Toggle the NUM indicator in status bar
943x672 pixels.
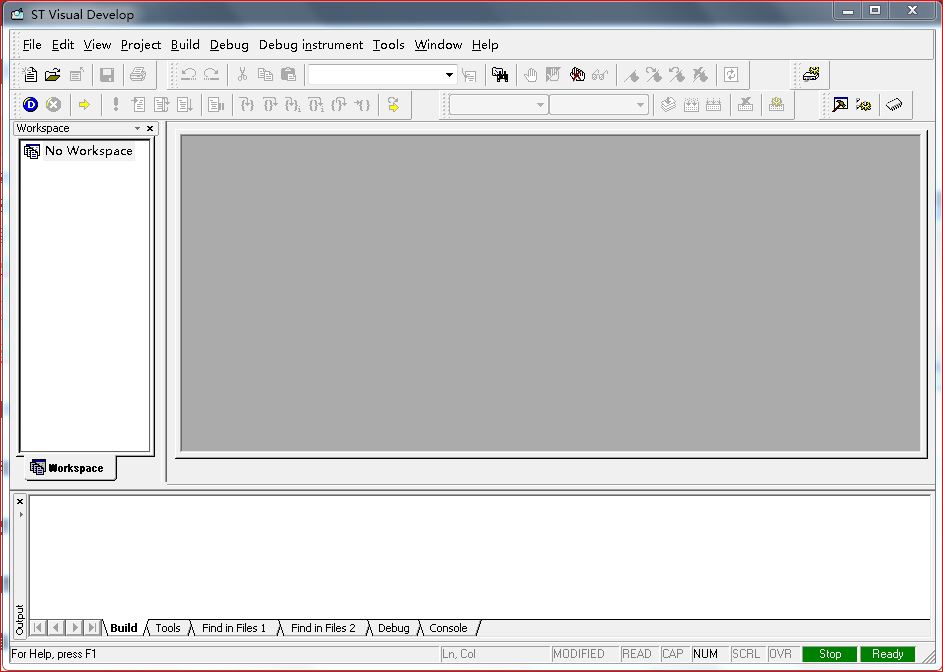705,654
